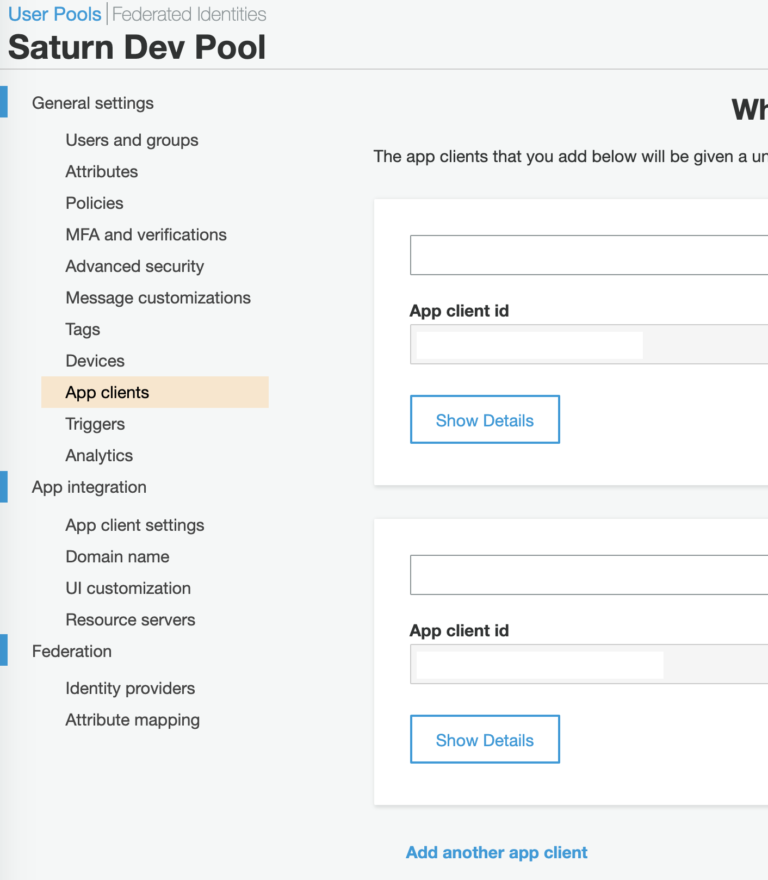Expand the Federation section
Screen dimensions: 768x880
(71, 651)
